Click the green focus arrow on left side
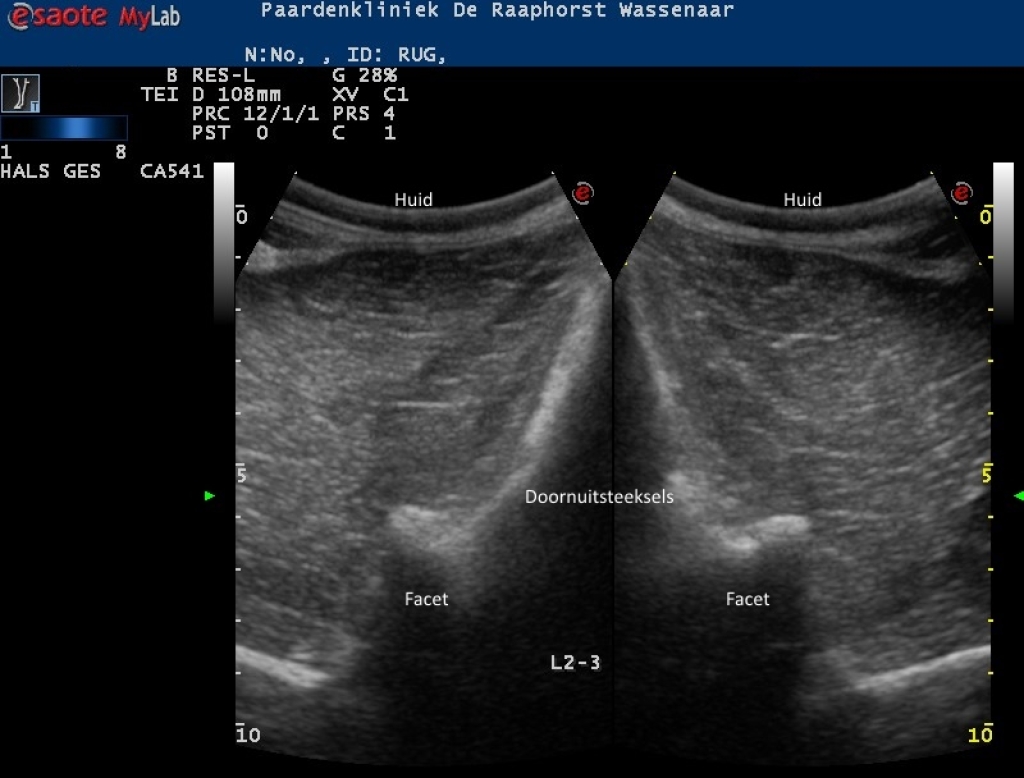This screenshot has height=778, width=1024. 210,495
